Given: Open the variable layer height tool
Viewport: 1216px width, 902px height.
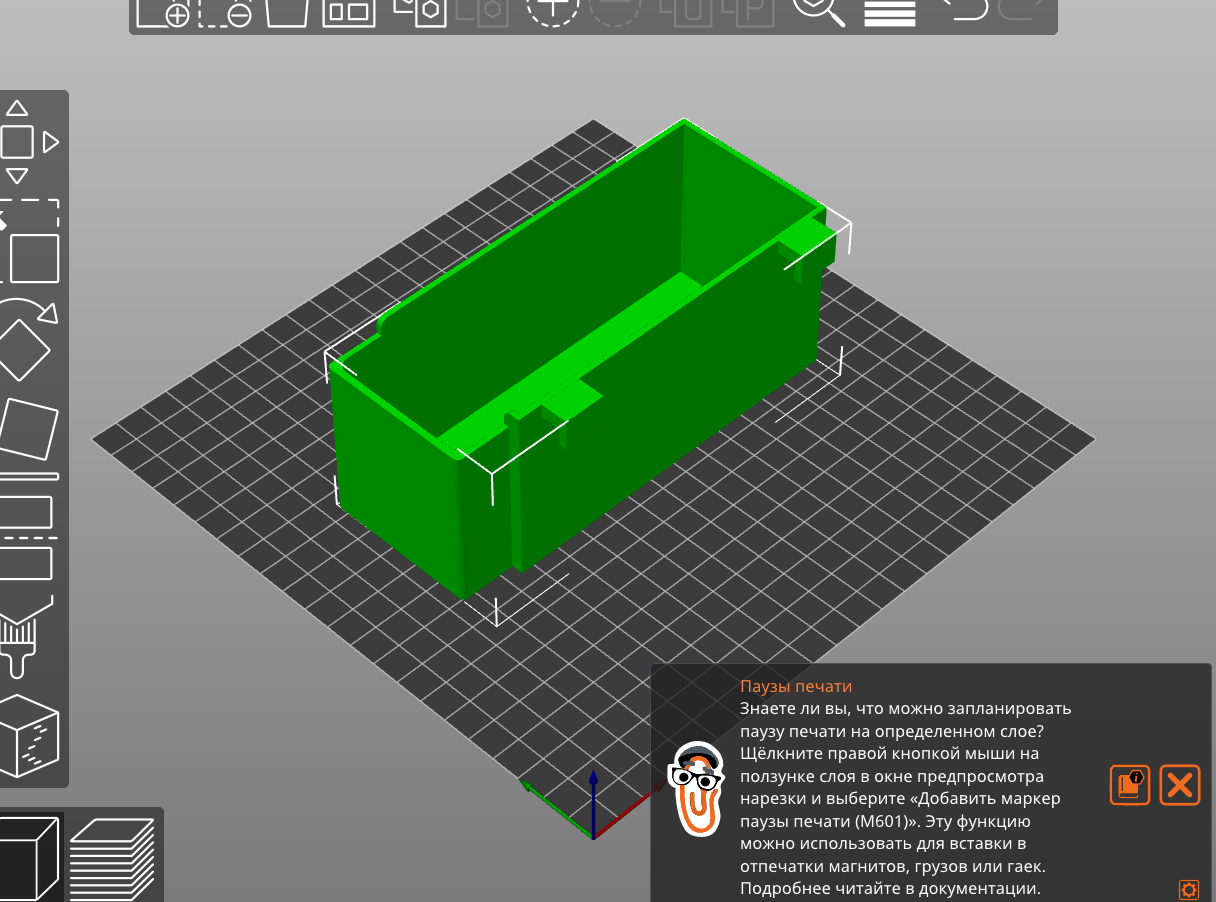Looking at the screenshot, I should pos(889,13).
